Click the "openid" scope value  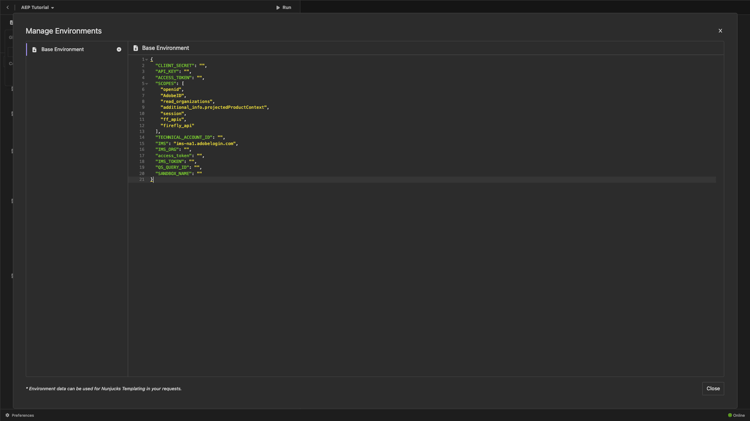pyautogui.click(x=171, y=89)
